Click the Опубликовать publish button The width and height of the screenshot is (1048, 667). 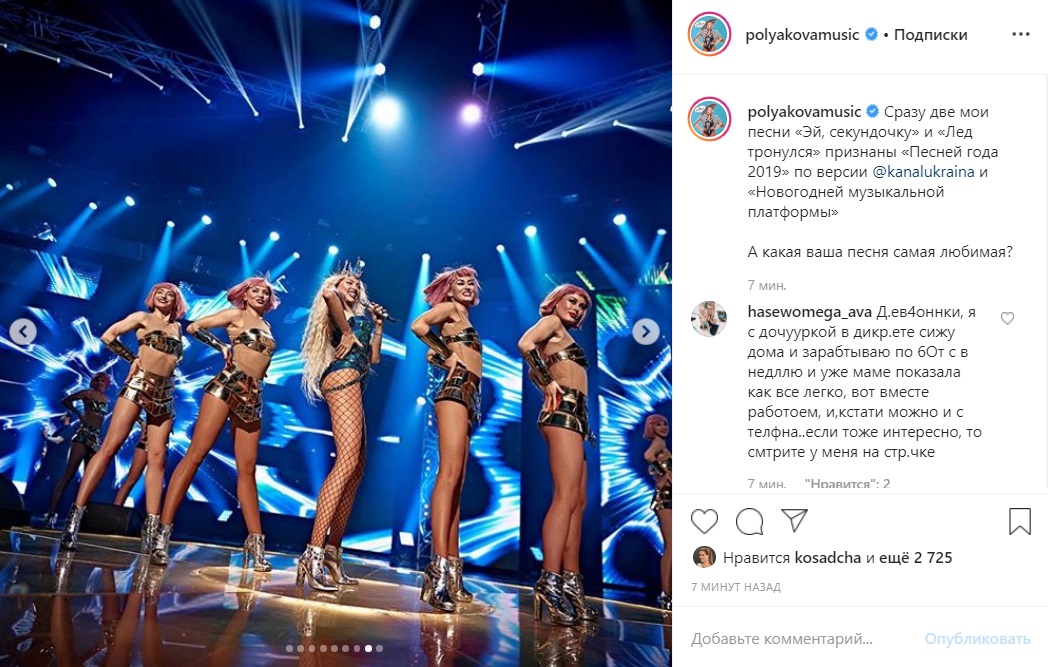pos(977,639)
